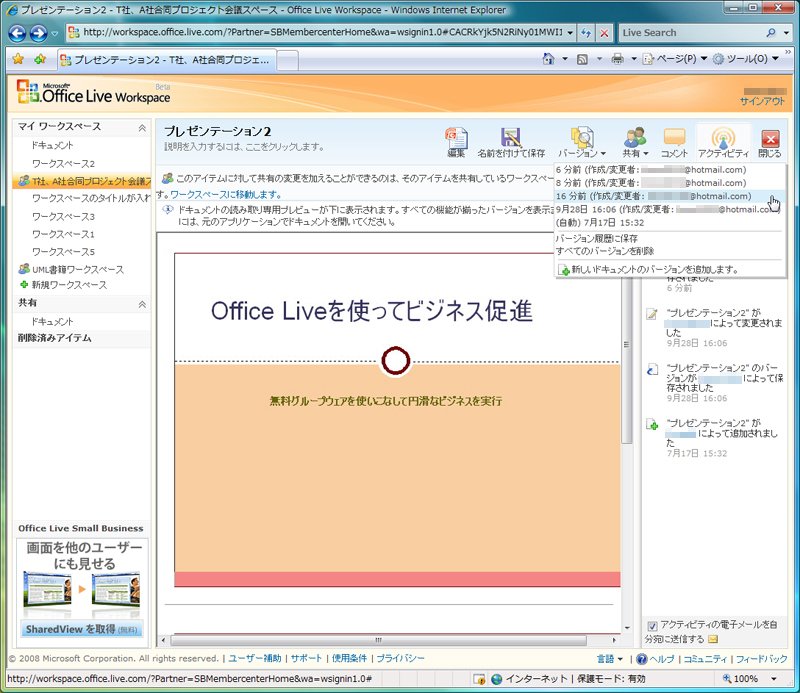Click the サインアウト sign-out link
Image resolution: width=800 pixels, height=693 pixels.
click(x=762, y=101)
